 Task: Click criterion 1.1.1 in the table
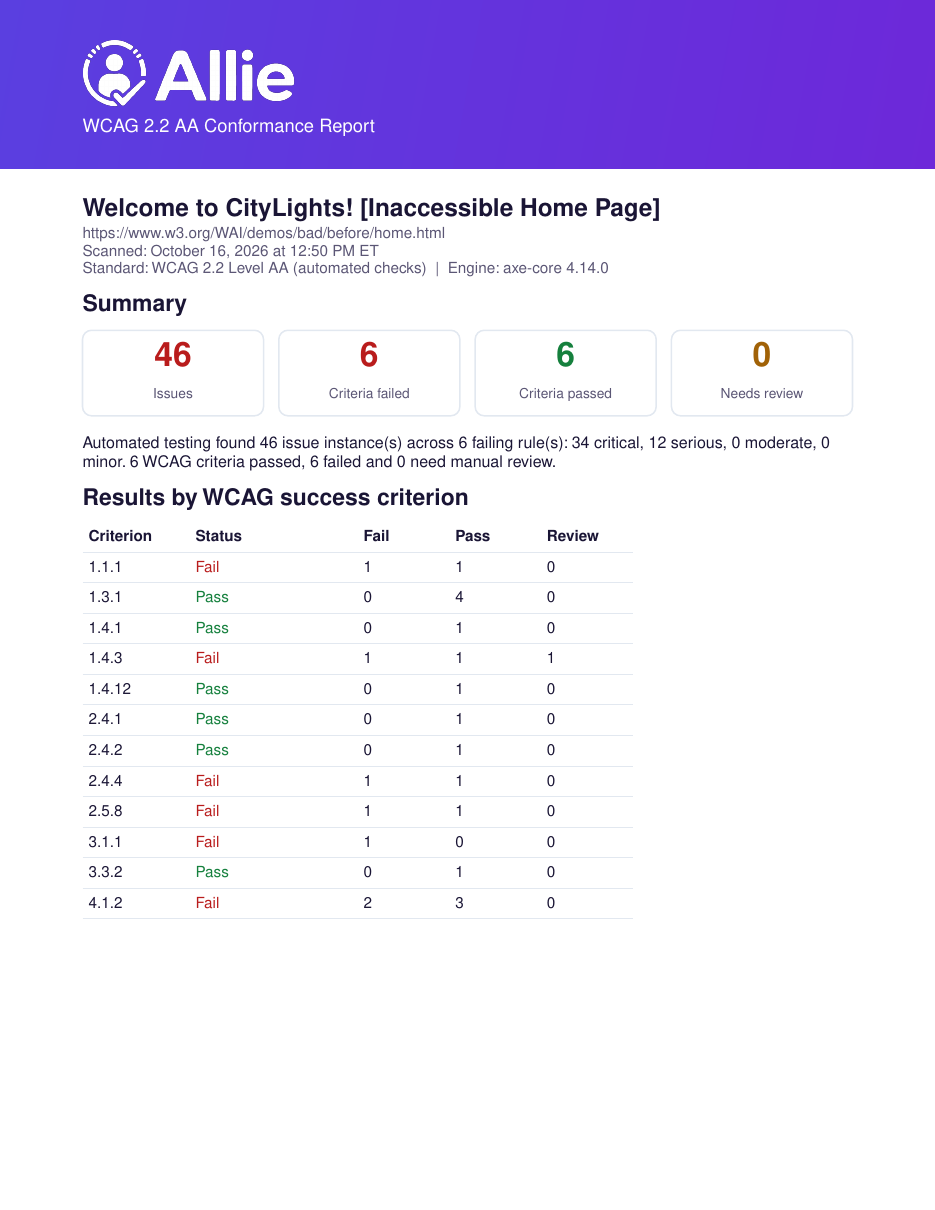105,567
